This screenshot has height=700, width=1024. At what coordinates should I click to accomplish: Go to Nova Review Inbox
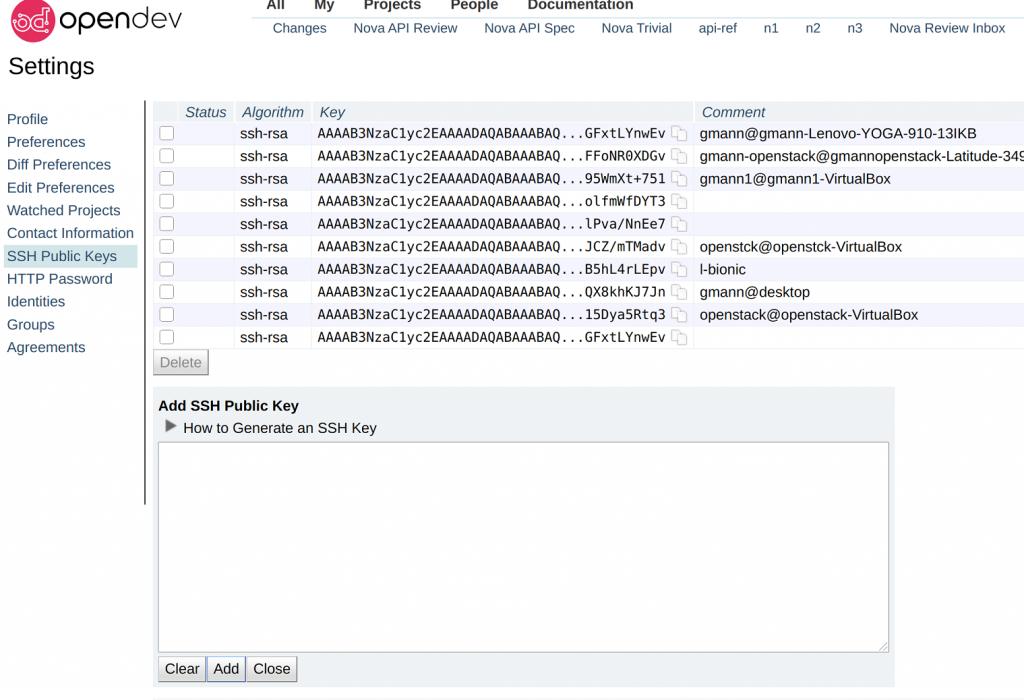947,28
